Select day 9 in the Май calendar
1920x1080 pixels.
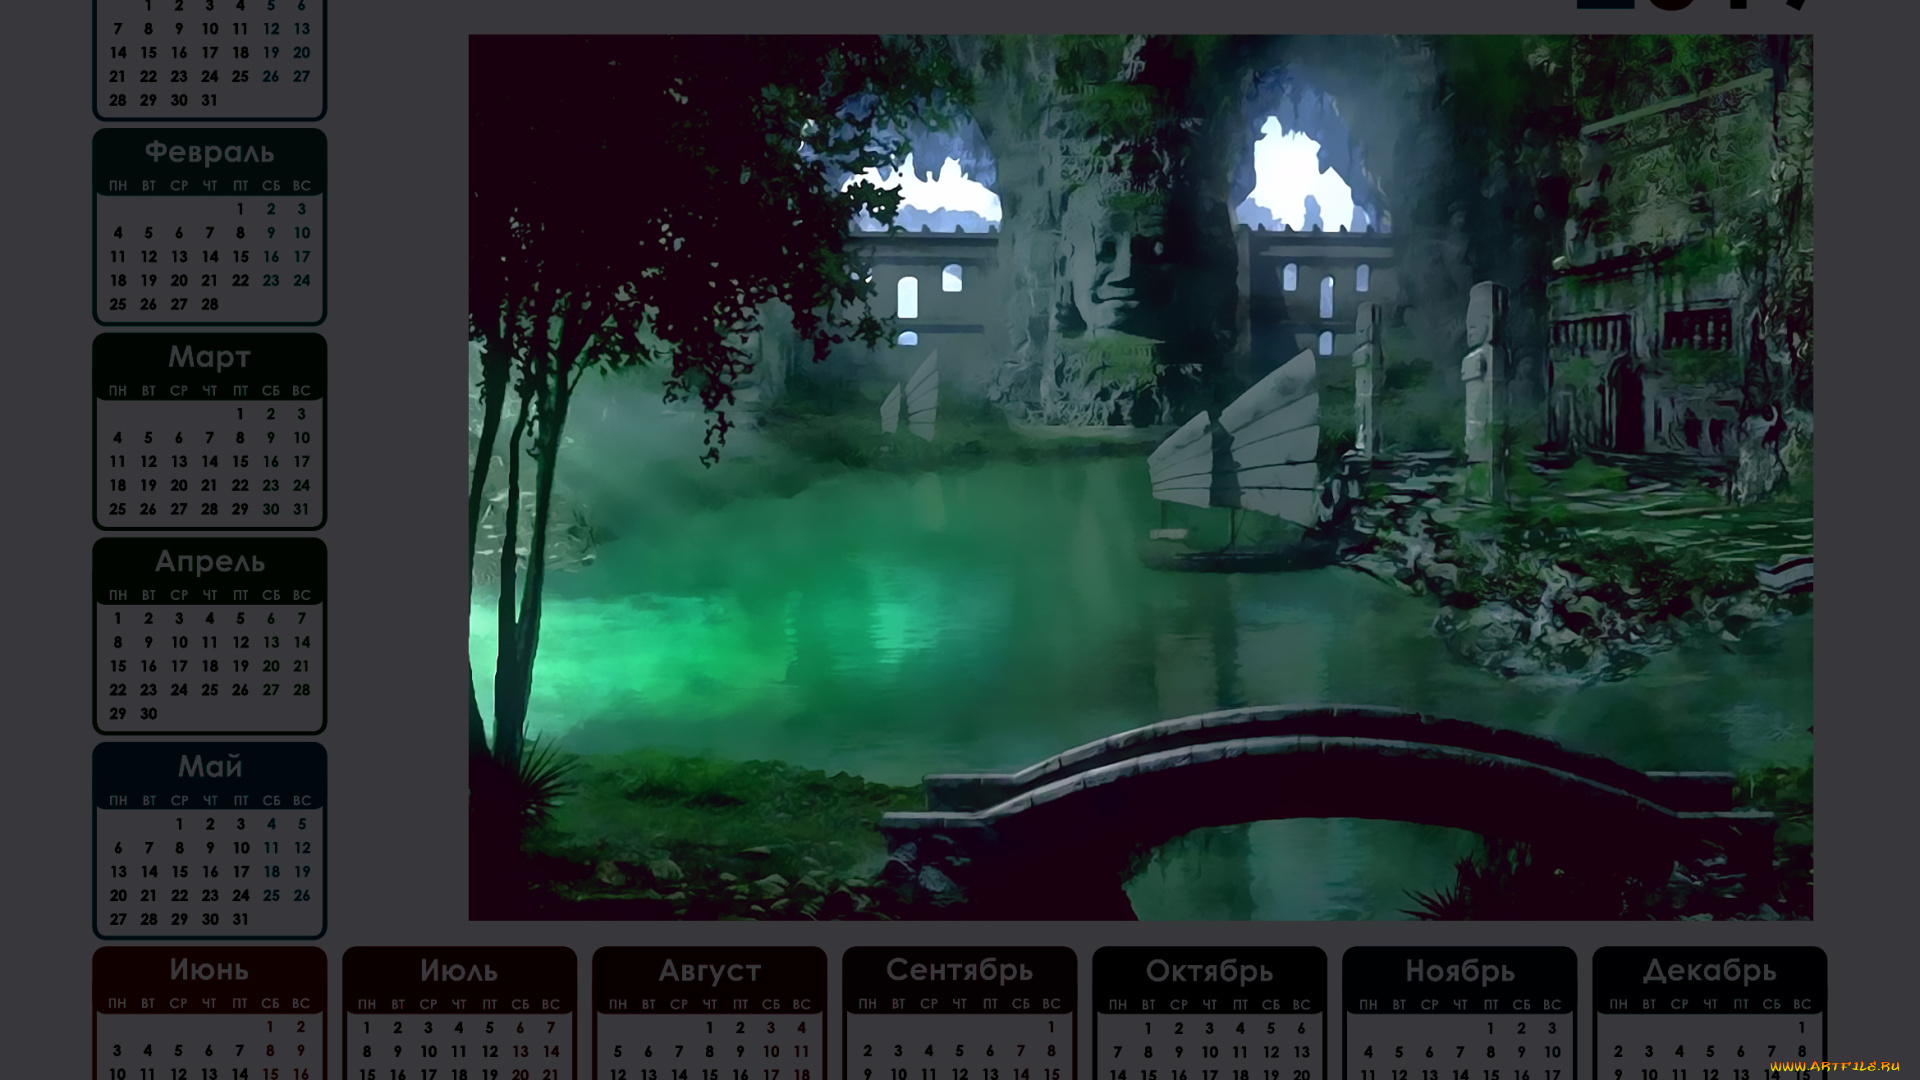tap(209, 848)
